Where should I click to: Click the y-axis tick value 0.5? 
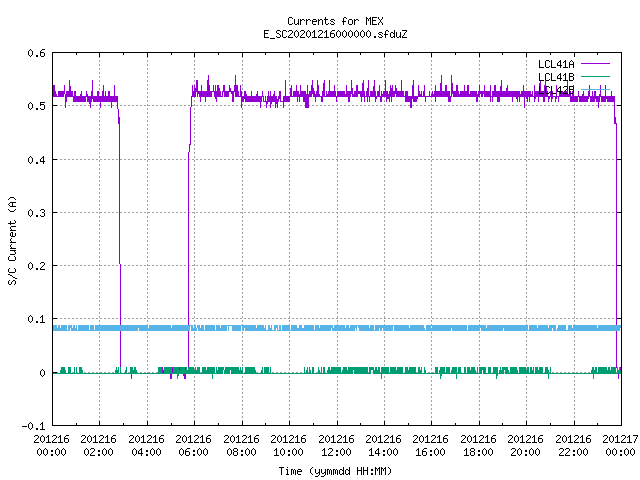point(36,106)
